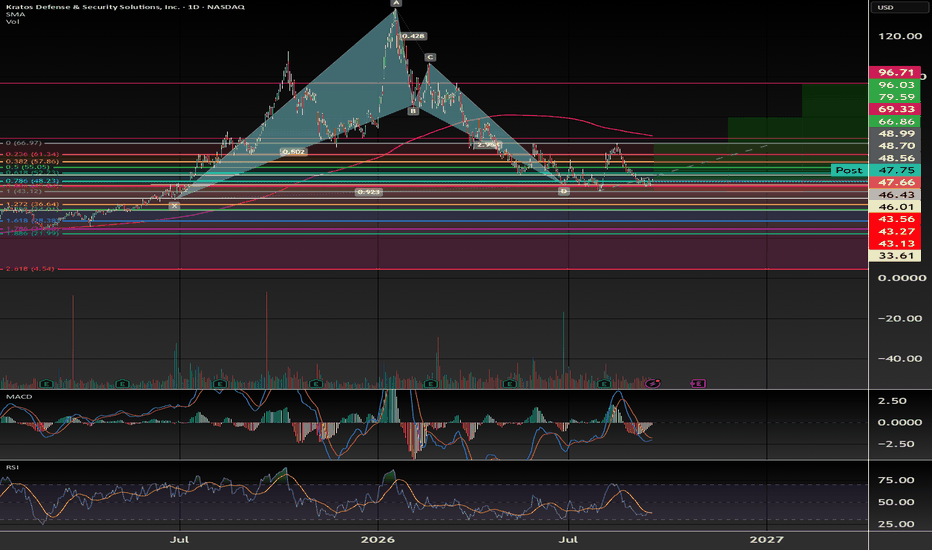Select the D point label of the pattern
This screenshot has width=932, height=550.
pos(563,191)
